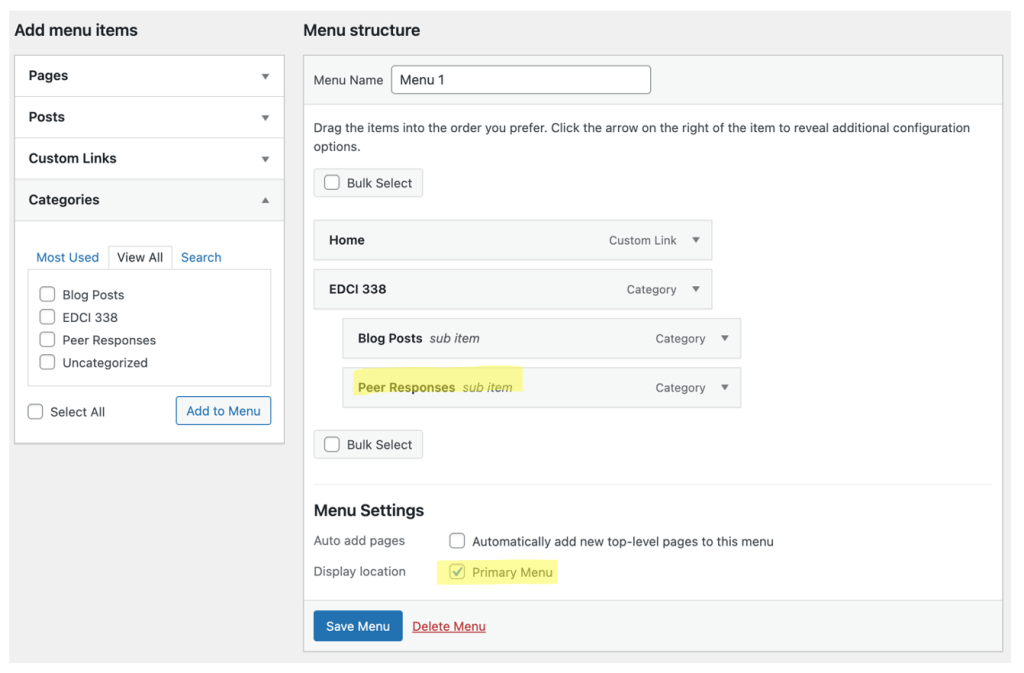Open options arrow for Blog Posts sub item
The image size is (1024, 673).
pyautogui.click(x=725, y=339)
